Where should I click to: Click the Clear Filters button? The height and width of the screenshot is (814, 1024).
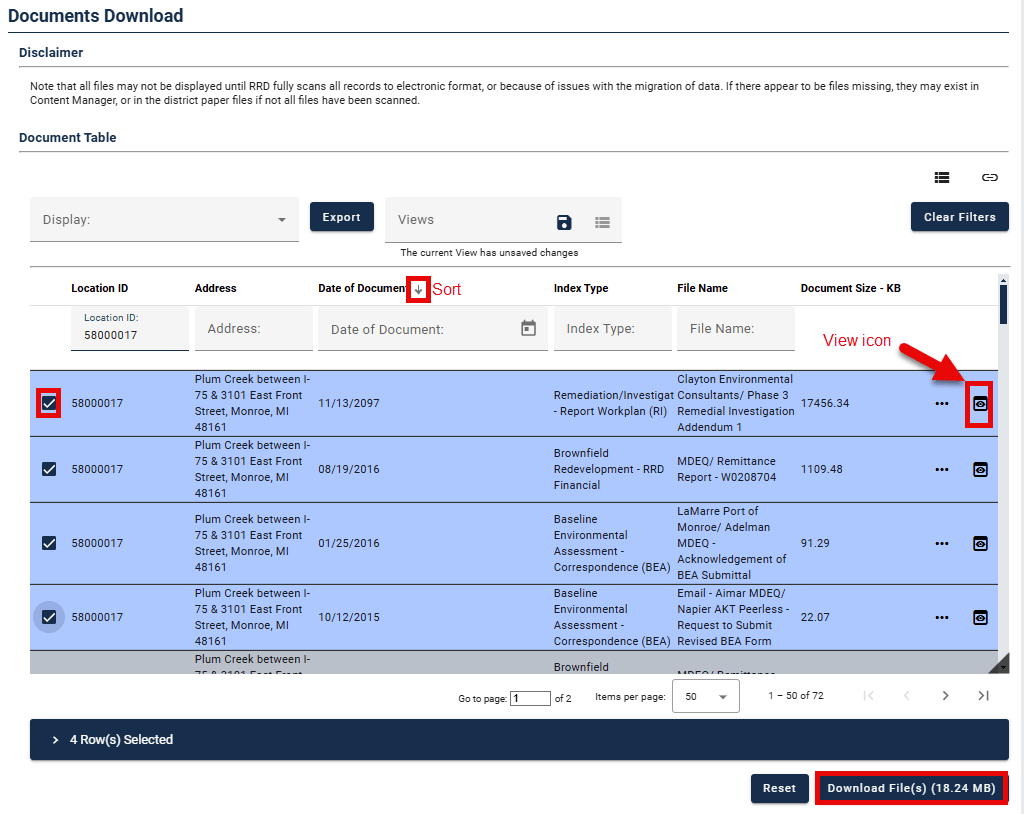click(x=959, y=217)
